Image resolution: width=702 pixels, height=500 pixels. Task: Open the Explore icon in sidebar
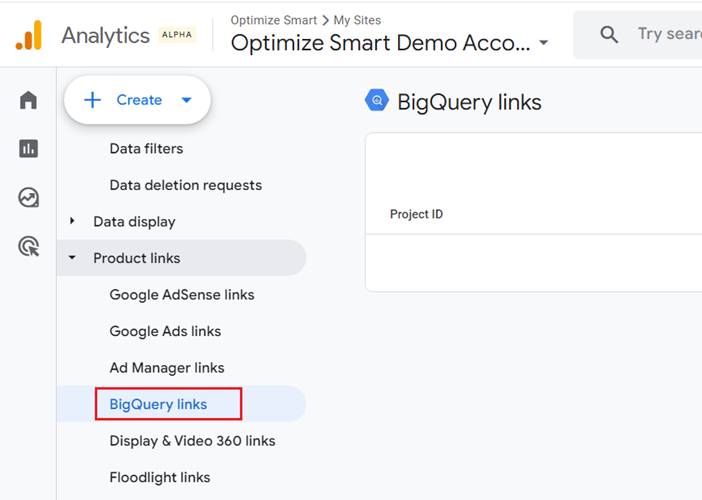click(x=29, y=197)
